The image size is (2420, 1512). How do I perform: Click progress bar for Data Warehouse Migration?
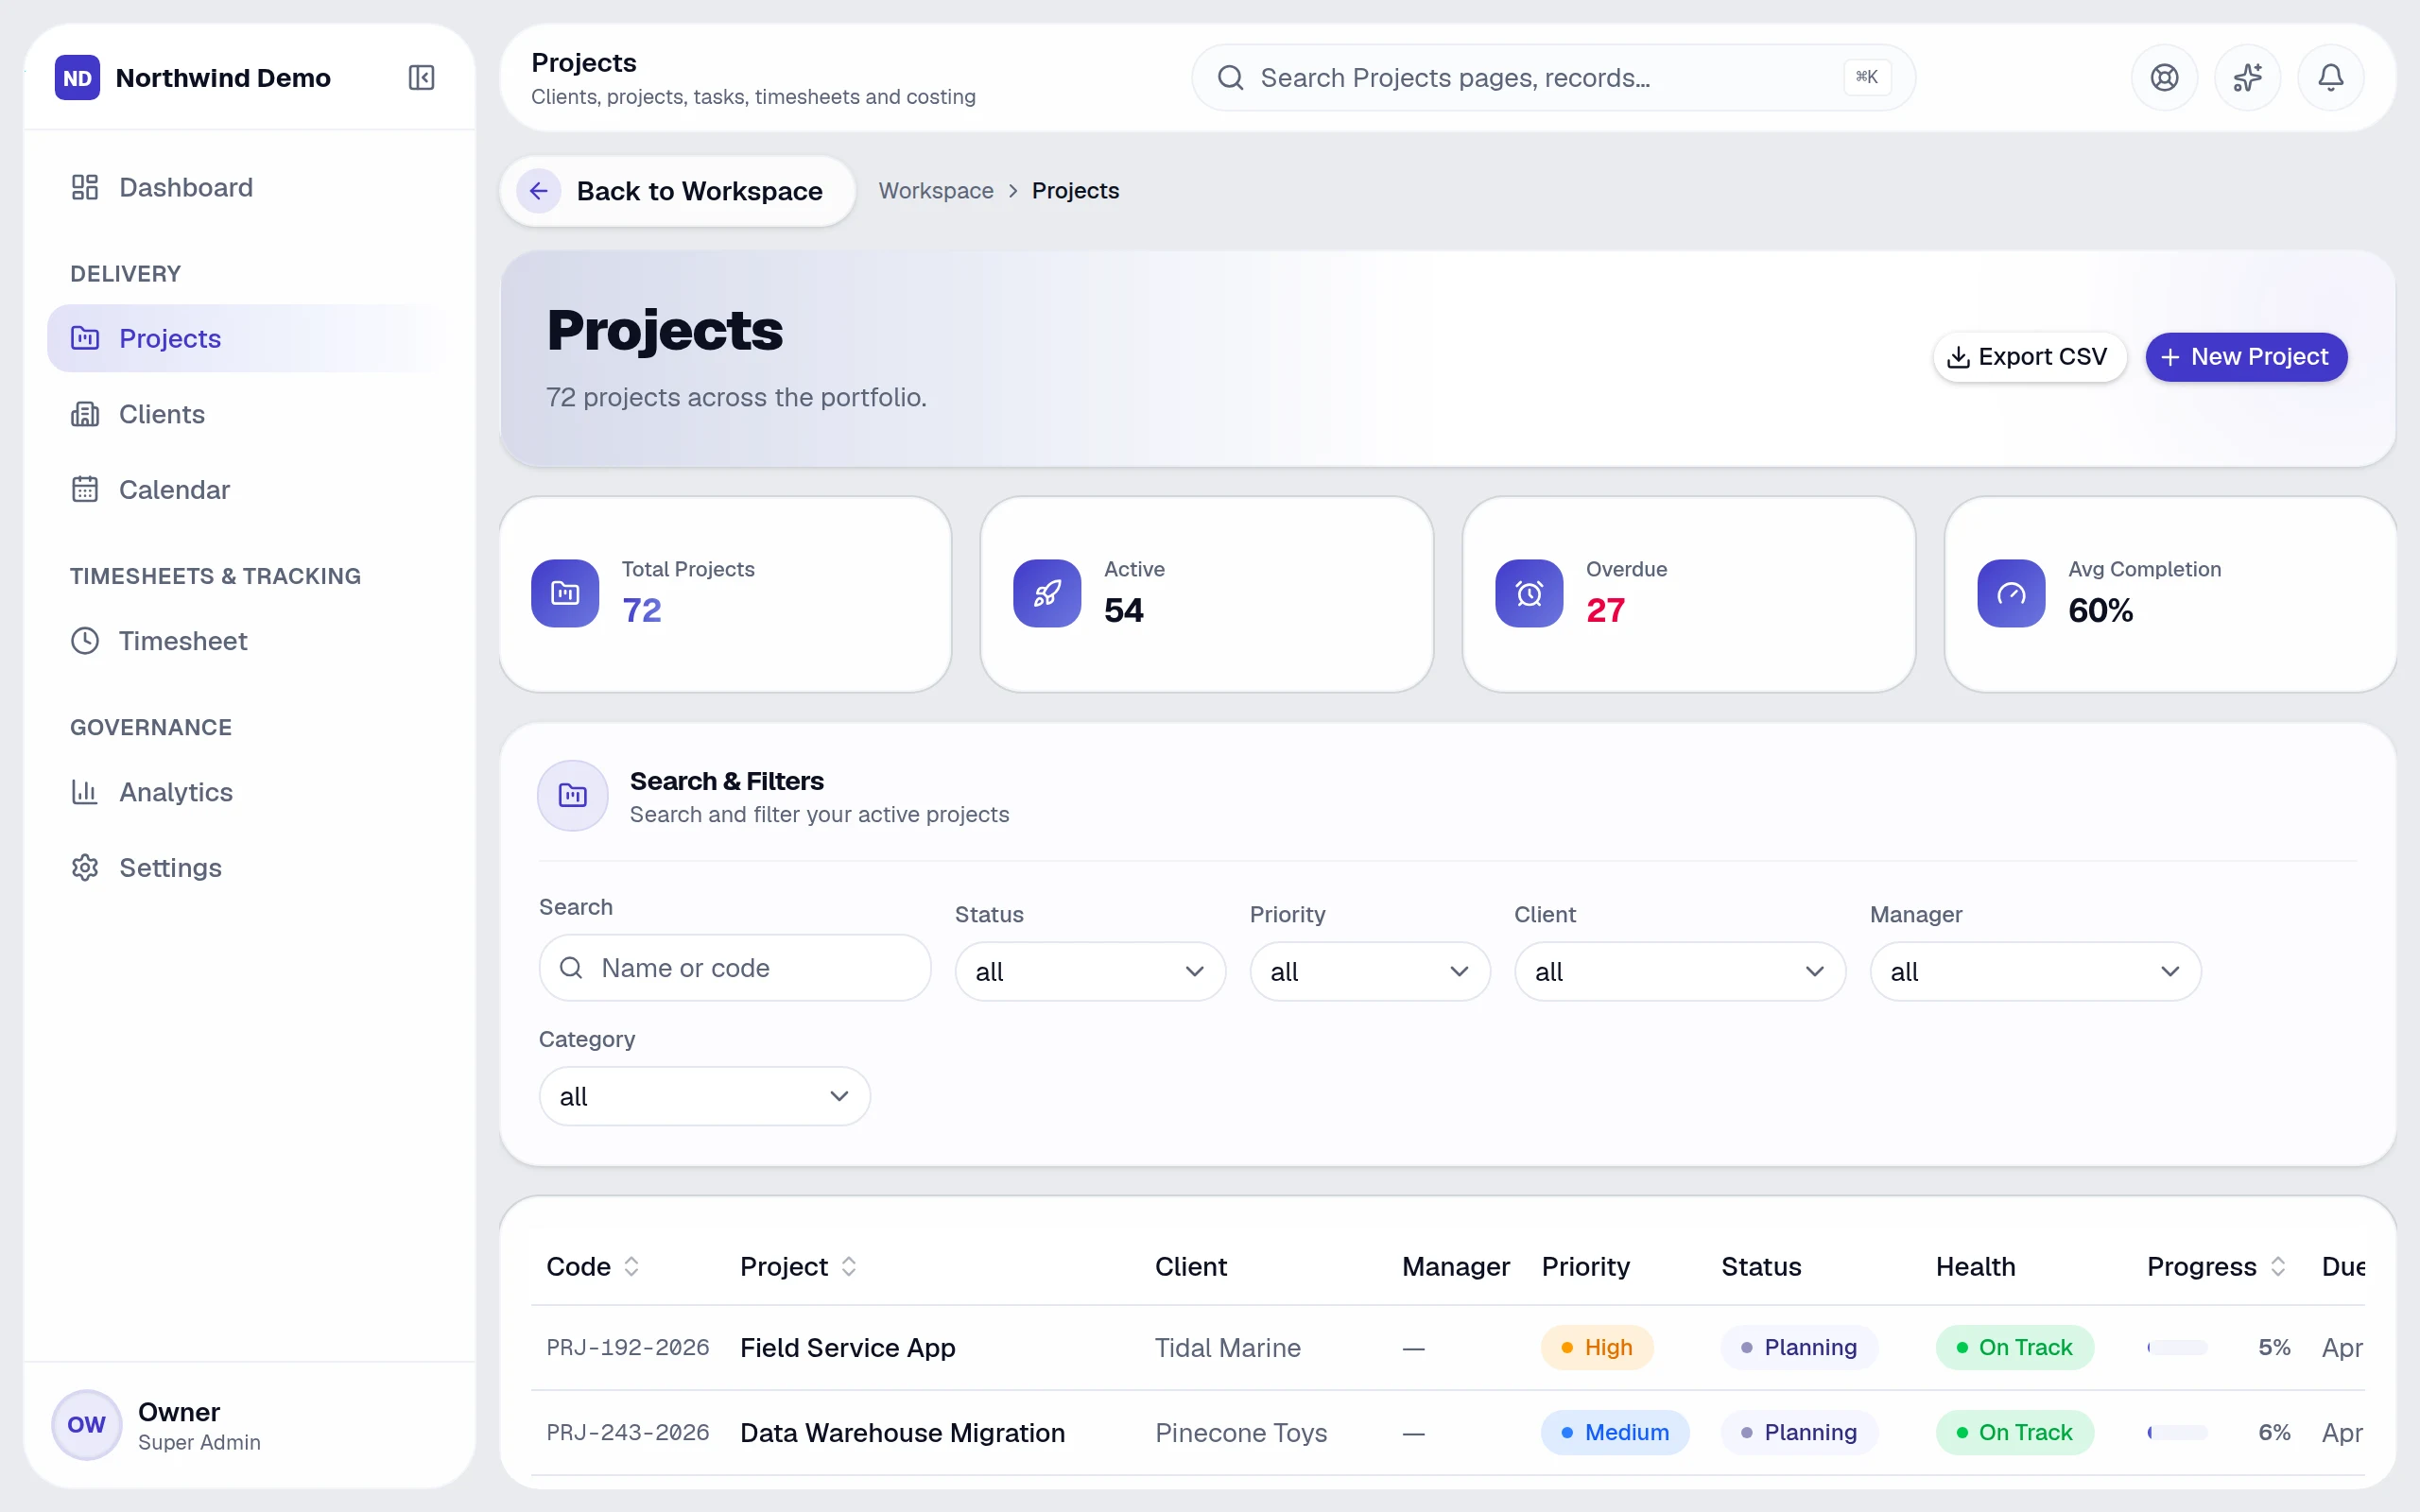pos(2177,1432)
